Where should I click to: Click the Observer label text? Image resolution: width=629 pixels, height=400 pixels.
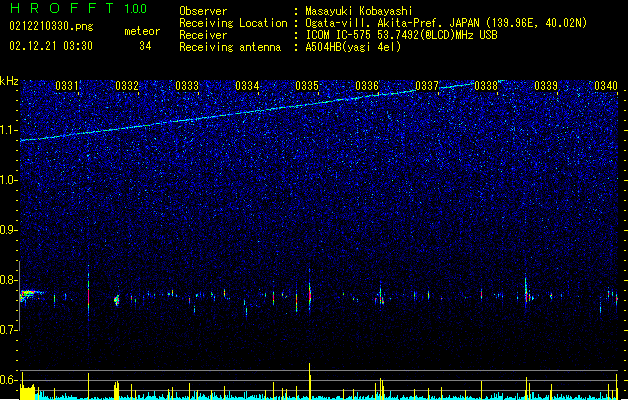point(203,11)
